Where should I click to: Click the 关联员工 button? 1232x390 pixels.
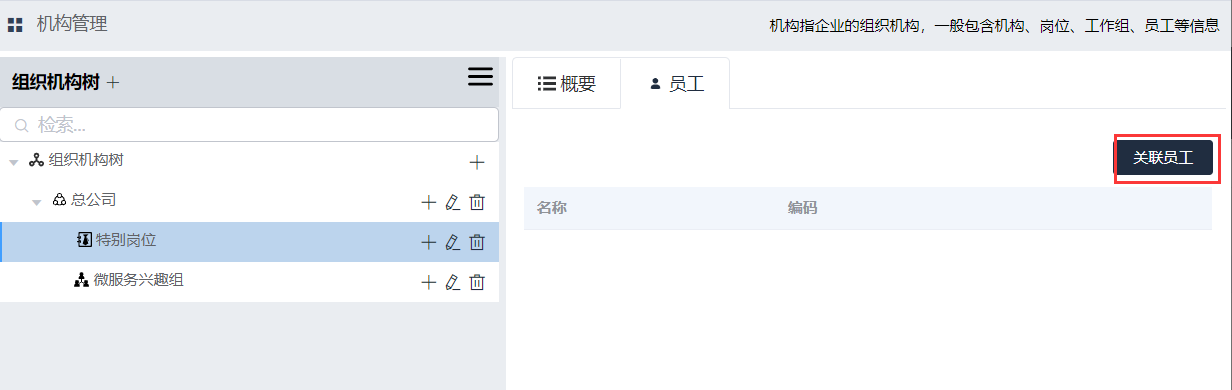[x=1164, y=158]
